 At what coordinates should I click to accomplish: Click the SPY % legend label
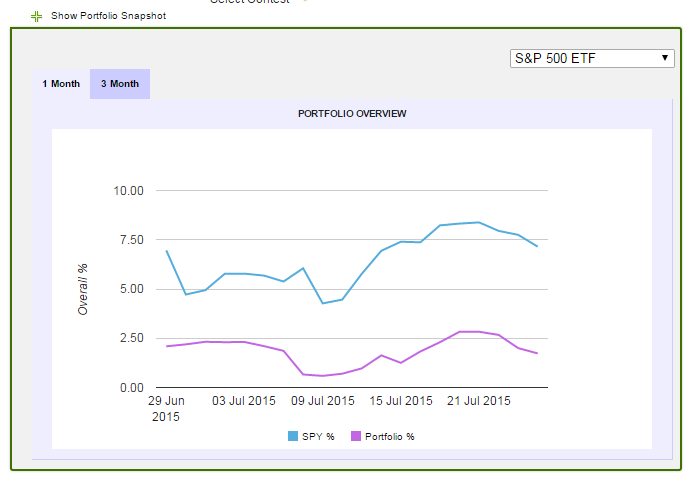[318, 437]
